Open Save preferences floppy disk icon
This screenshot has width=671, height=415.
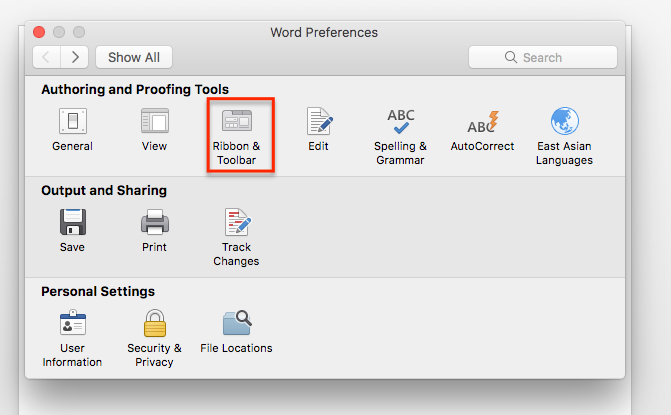click(72, 222)
